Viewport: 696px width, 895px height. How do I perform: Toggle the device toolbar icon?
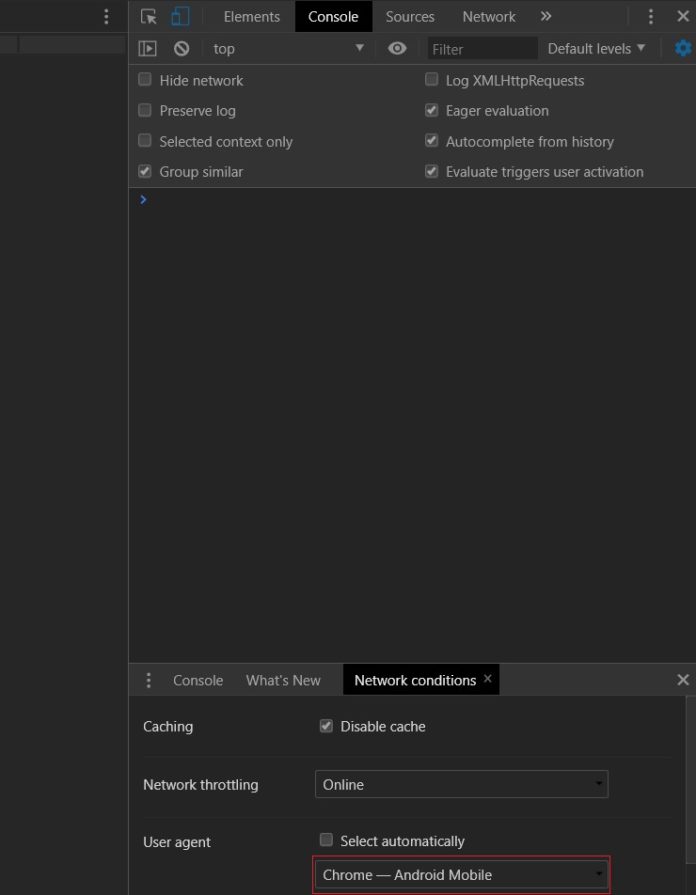(x=179, y=17)
